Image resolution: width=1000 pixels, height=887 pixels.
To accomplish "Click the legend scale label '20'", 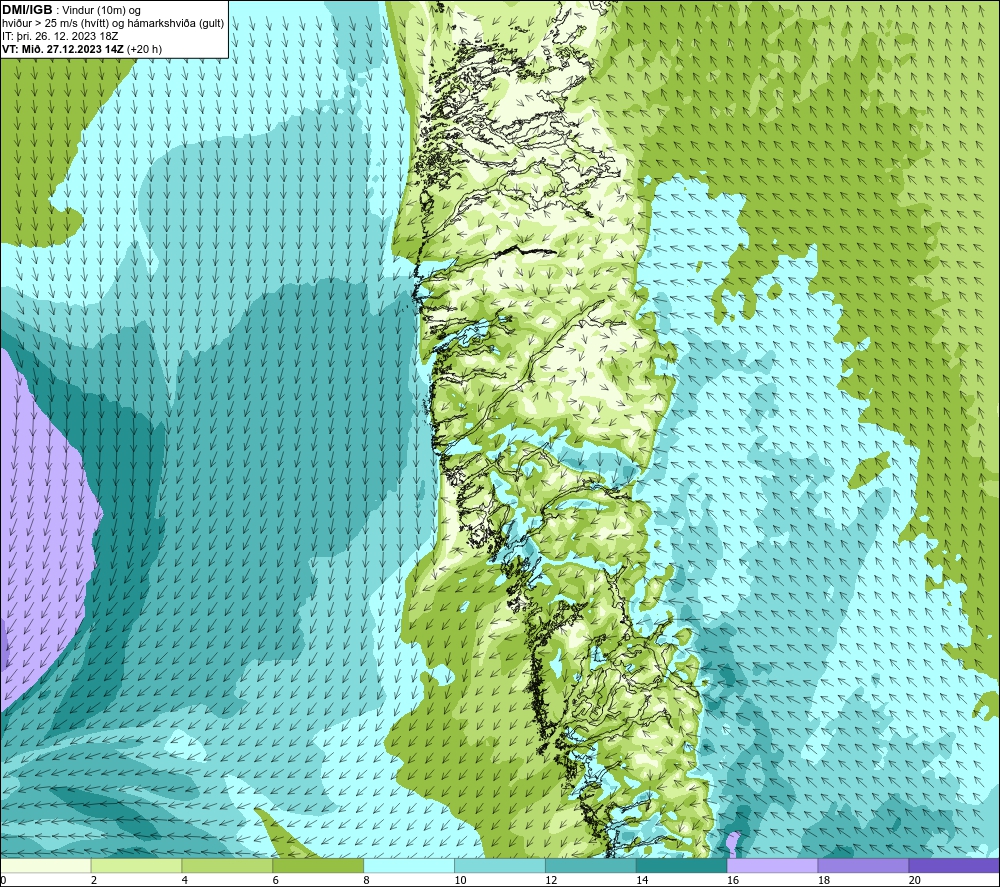I will click(x=915, y=881).
